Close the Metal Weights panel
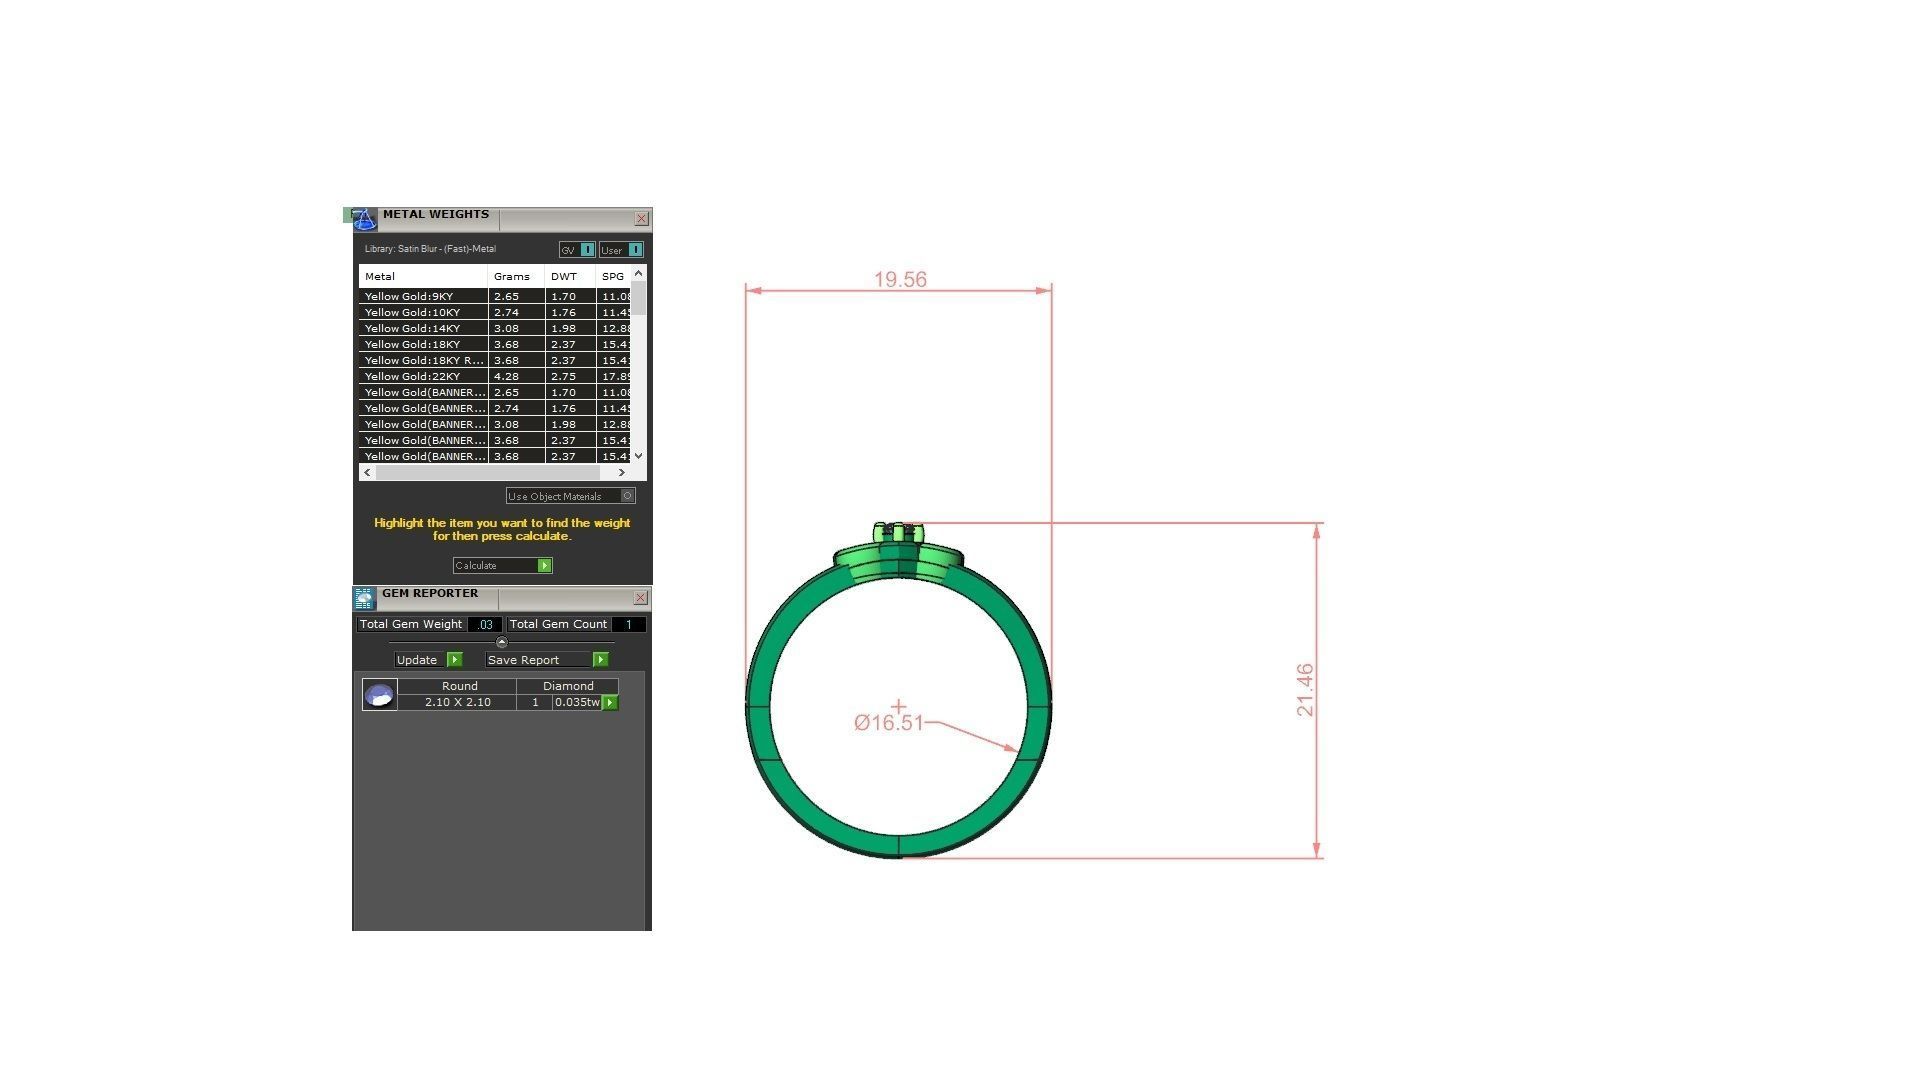Image resolution: width=1920 pixels, height=1080 pixels. (641, 219)
